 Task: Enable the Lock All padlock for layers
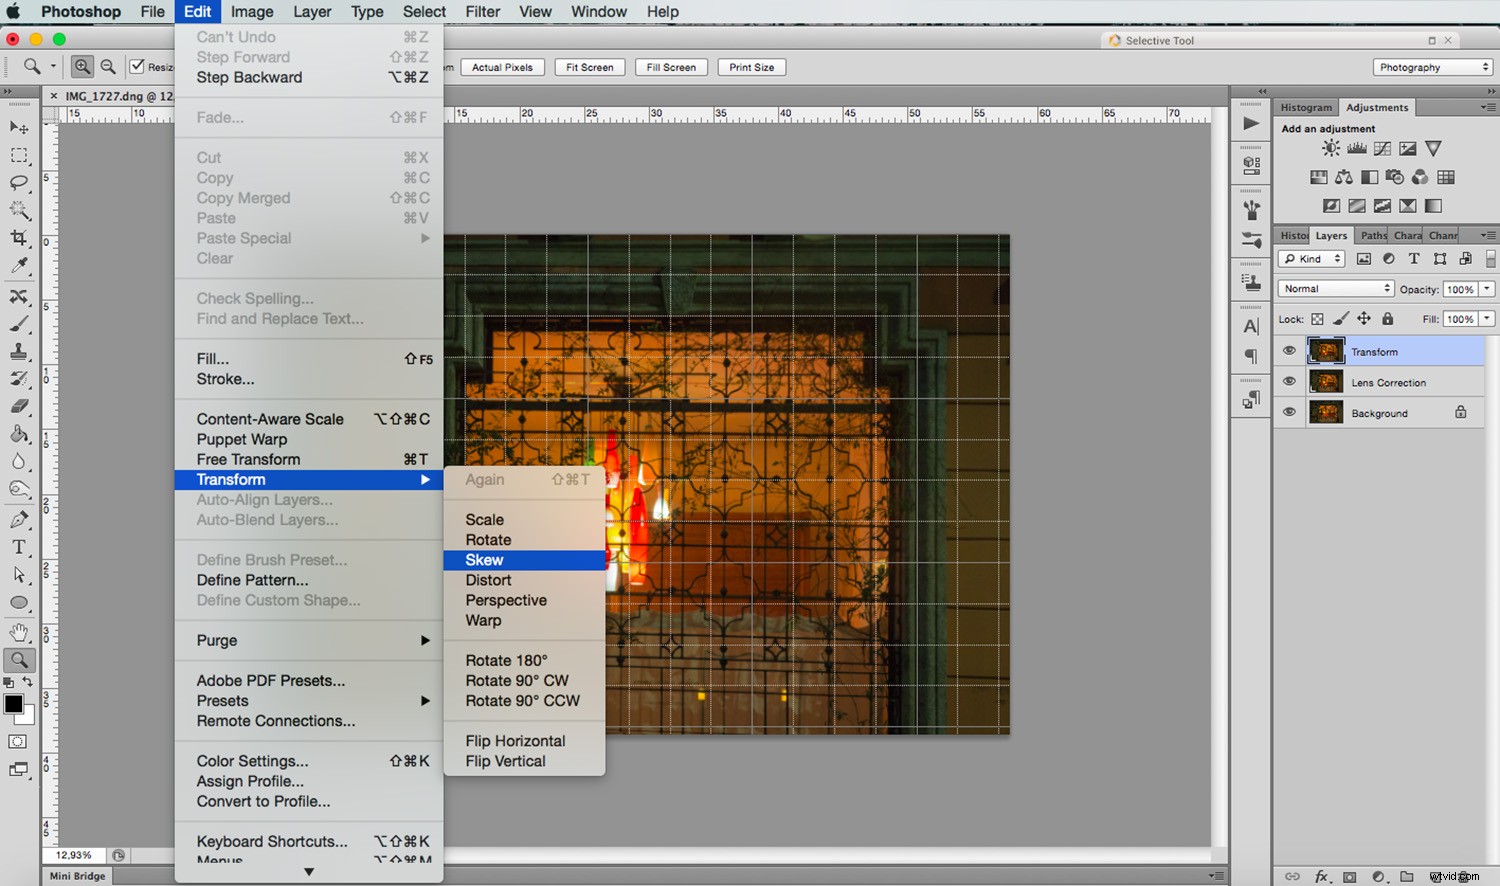point(1388,318)
